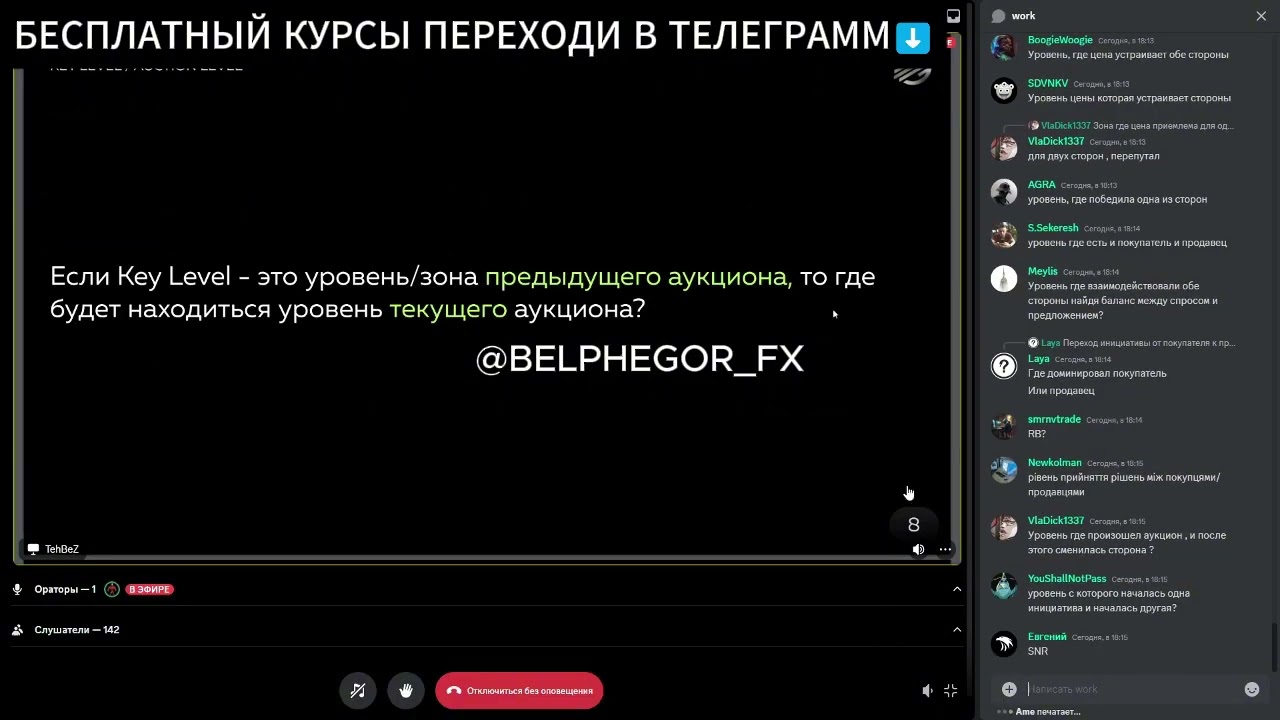Click the microphone icon beside Ораторы
Image resolution: width=1280 pixels, height=720 pixels.
click(x=17, y=589)
